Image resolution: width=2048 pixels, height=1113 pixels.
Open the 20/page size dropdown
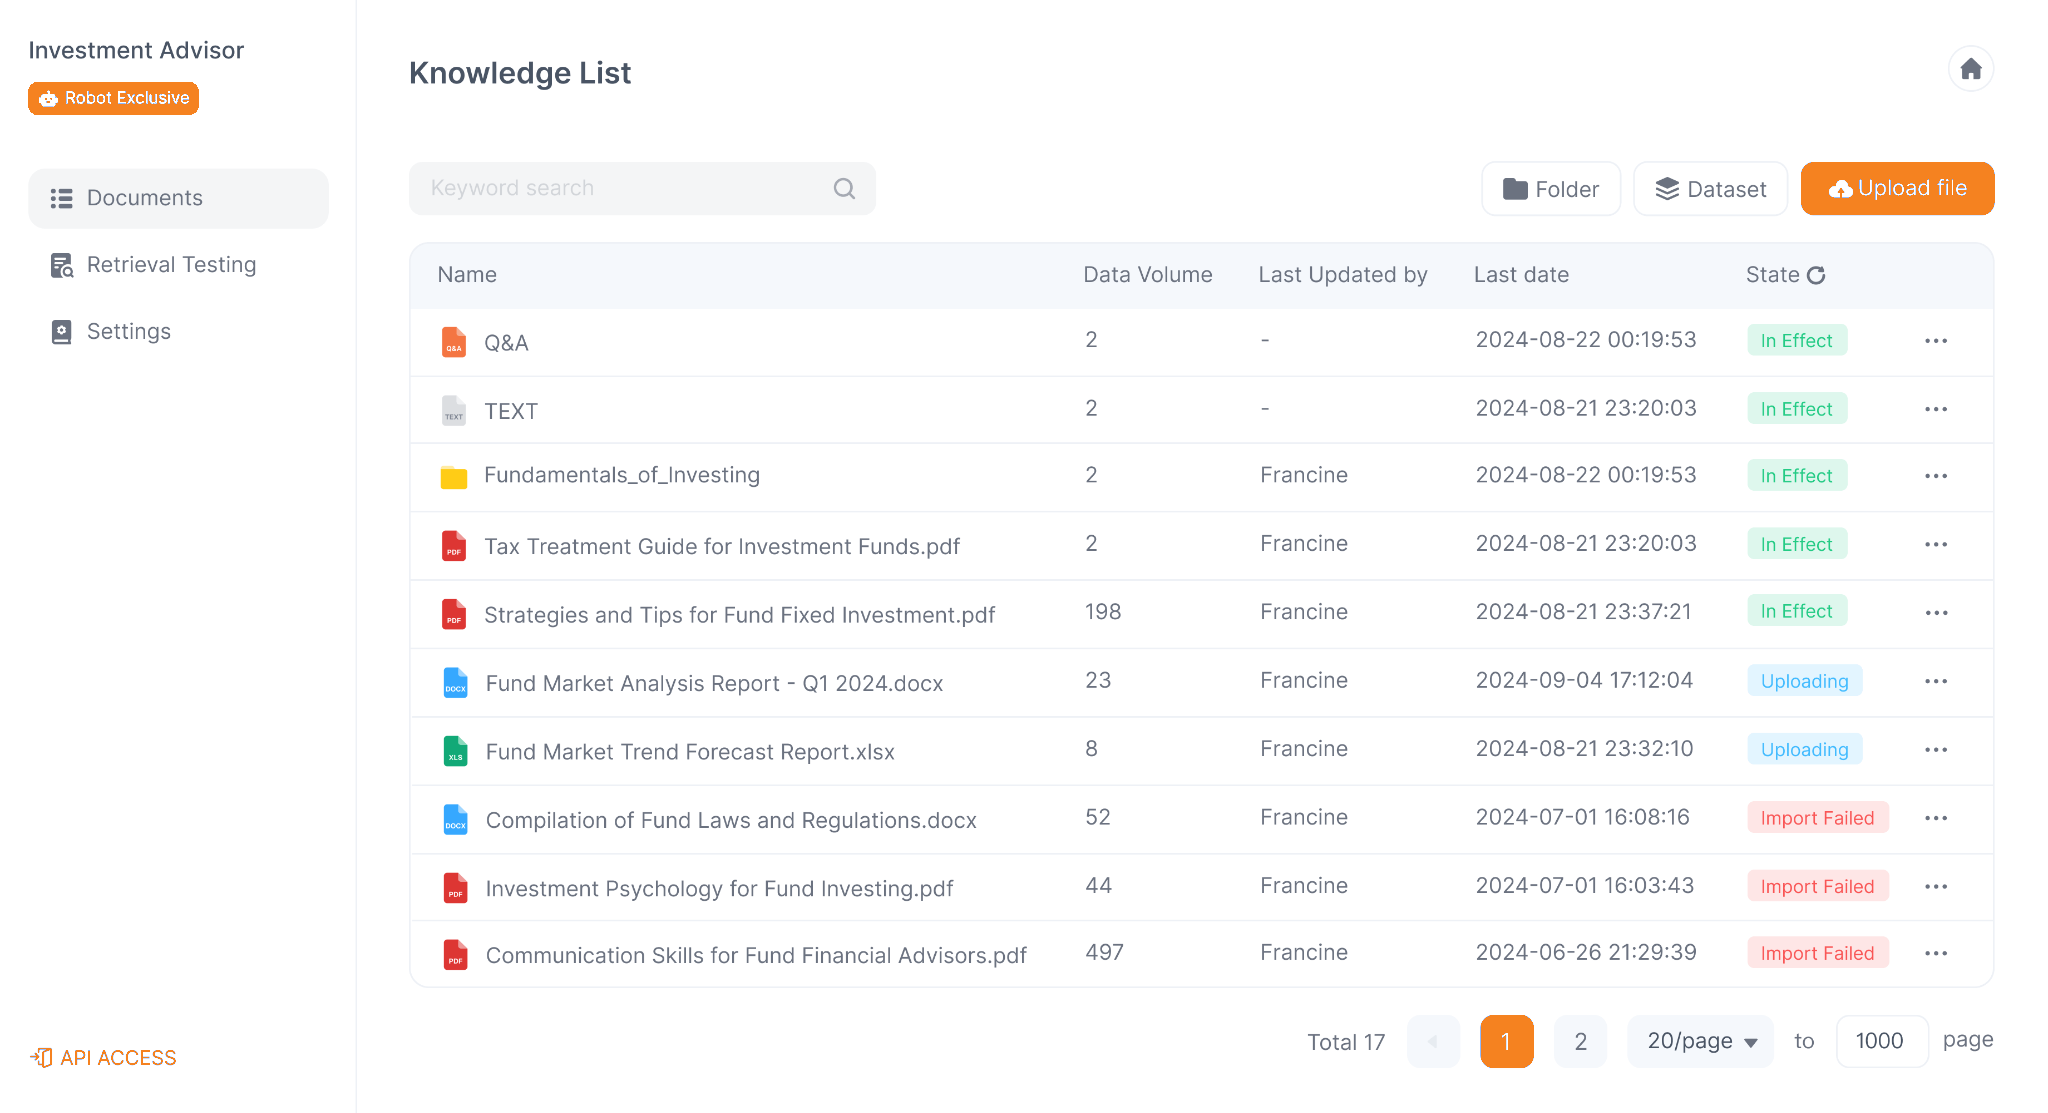(1701, 1041)
